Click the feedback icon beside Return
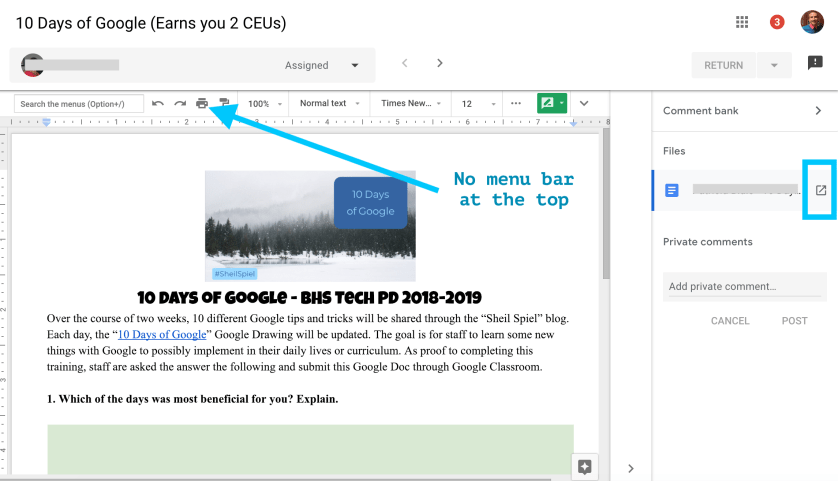This screenshot has height=481, width=838. [x=815, y=64]
